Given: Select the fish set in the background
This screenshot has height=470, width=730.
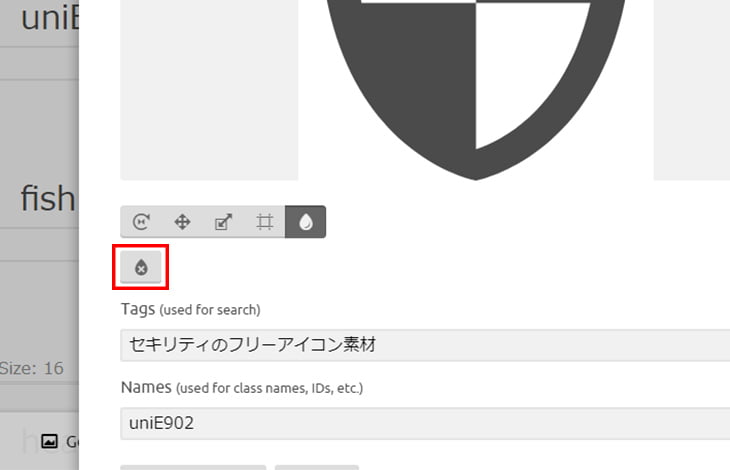Looking at the screenshot, I should pyautogui.click(x=47, y=198).
